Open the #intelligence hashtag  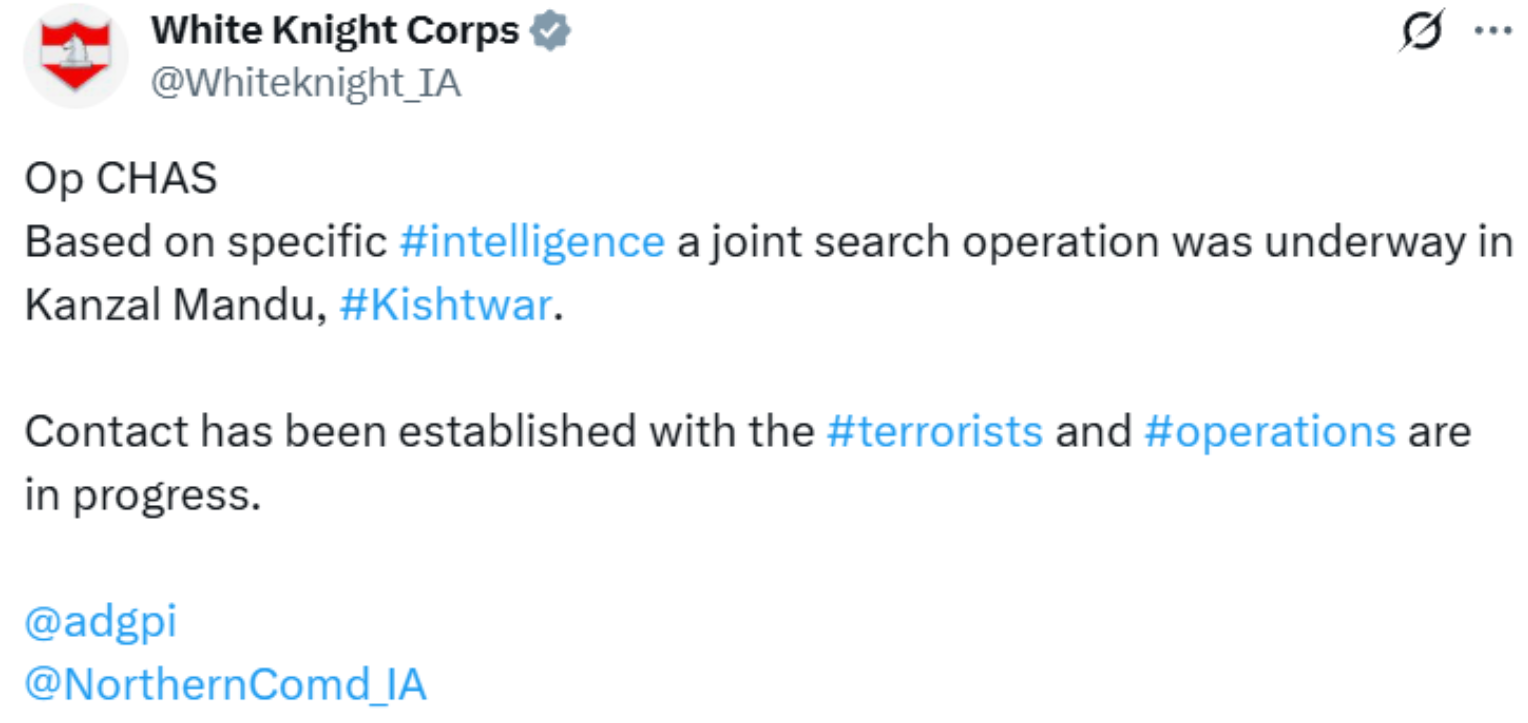531,242
